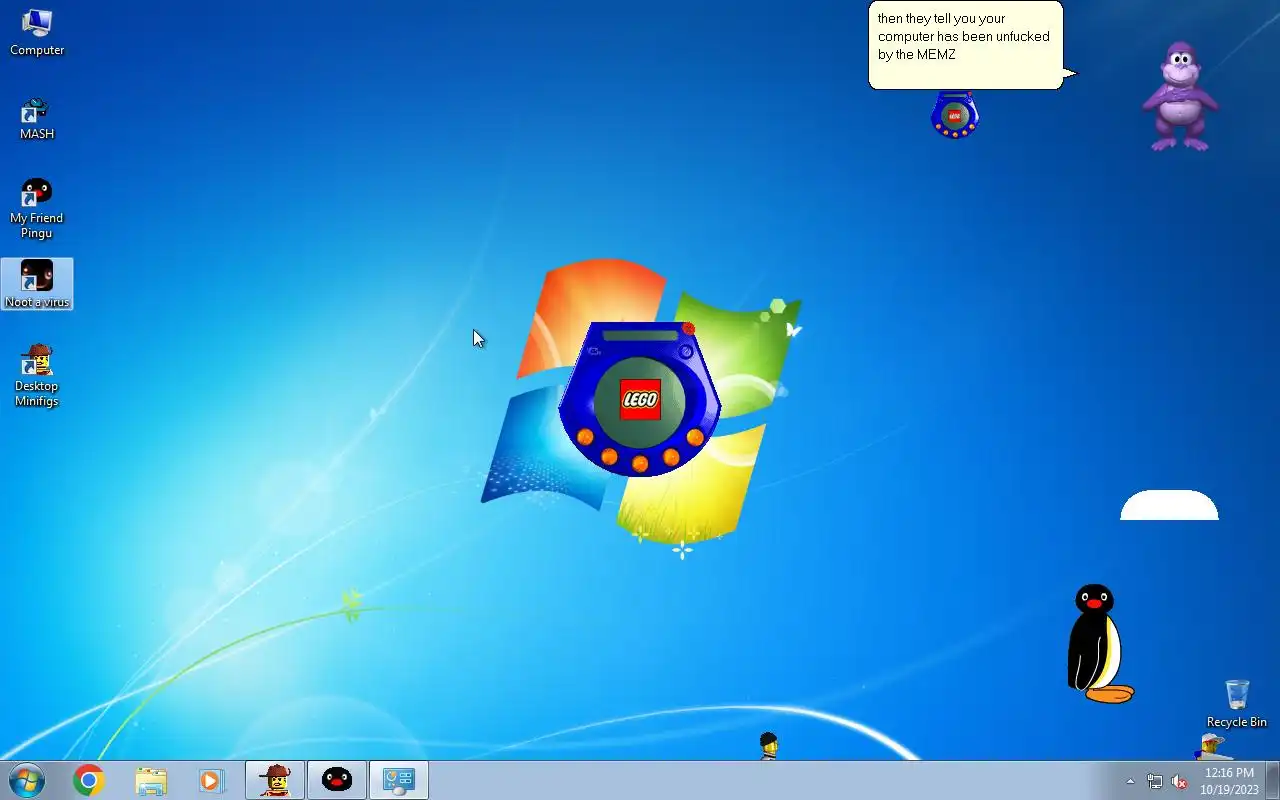Click BonziBuddy's speech bubble text
This screenshot has width=1280, height=800.
click(964, 36)
